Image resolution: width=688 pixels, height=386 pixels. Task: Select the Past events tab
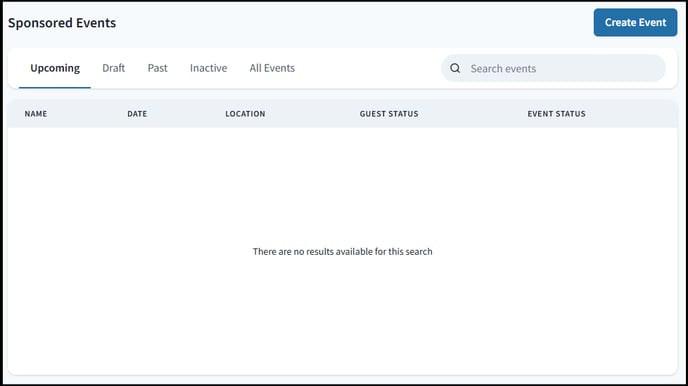(158, 68)
